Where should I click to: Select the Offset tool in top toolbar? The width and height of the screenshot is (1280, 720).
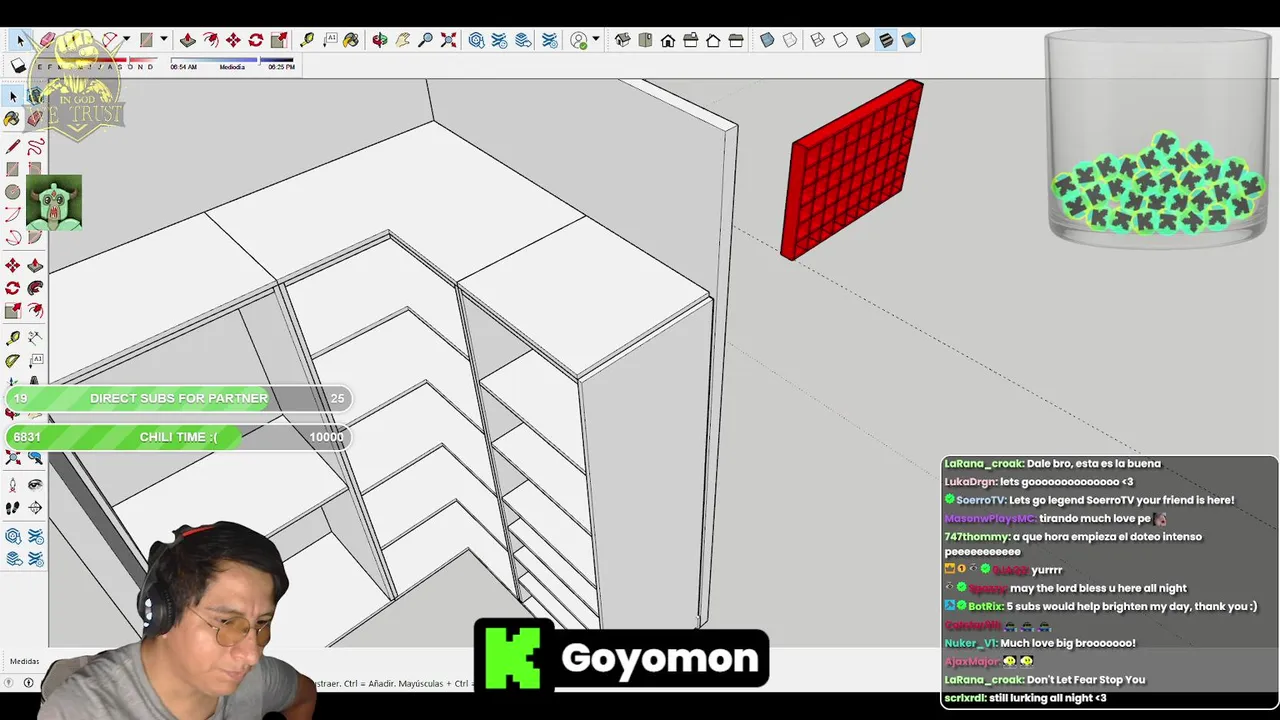pyautogui.click(x=210, y=40)
